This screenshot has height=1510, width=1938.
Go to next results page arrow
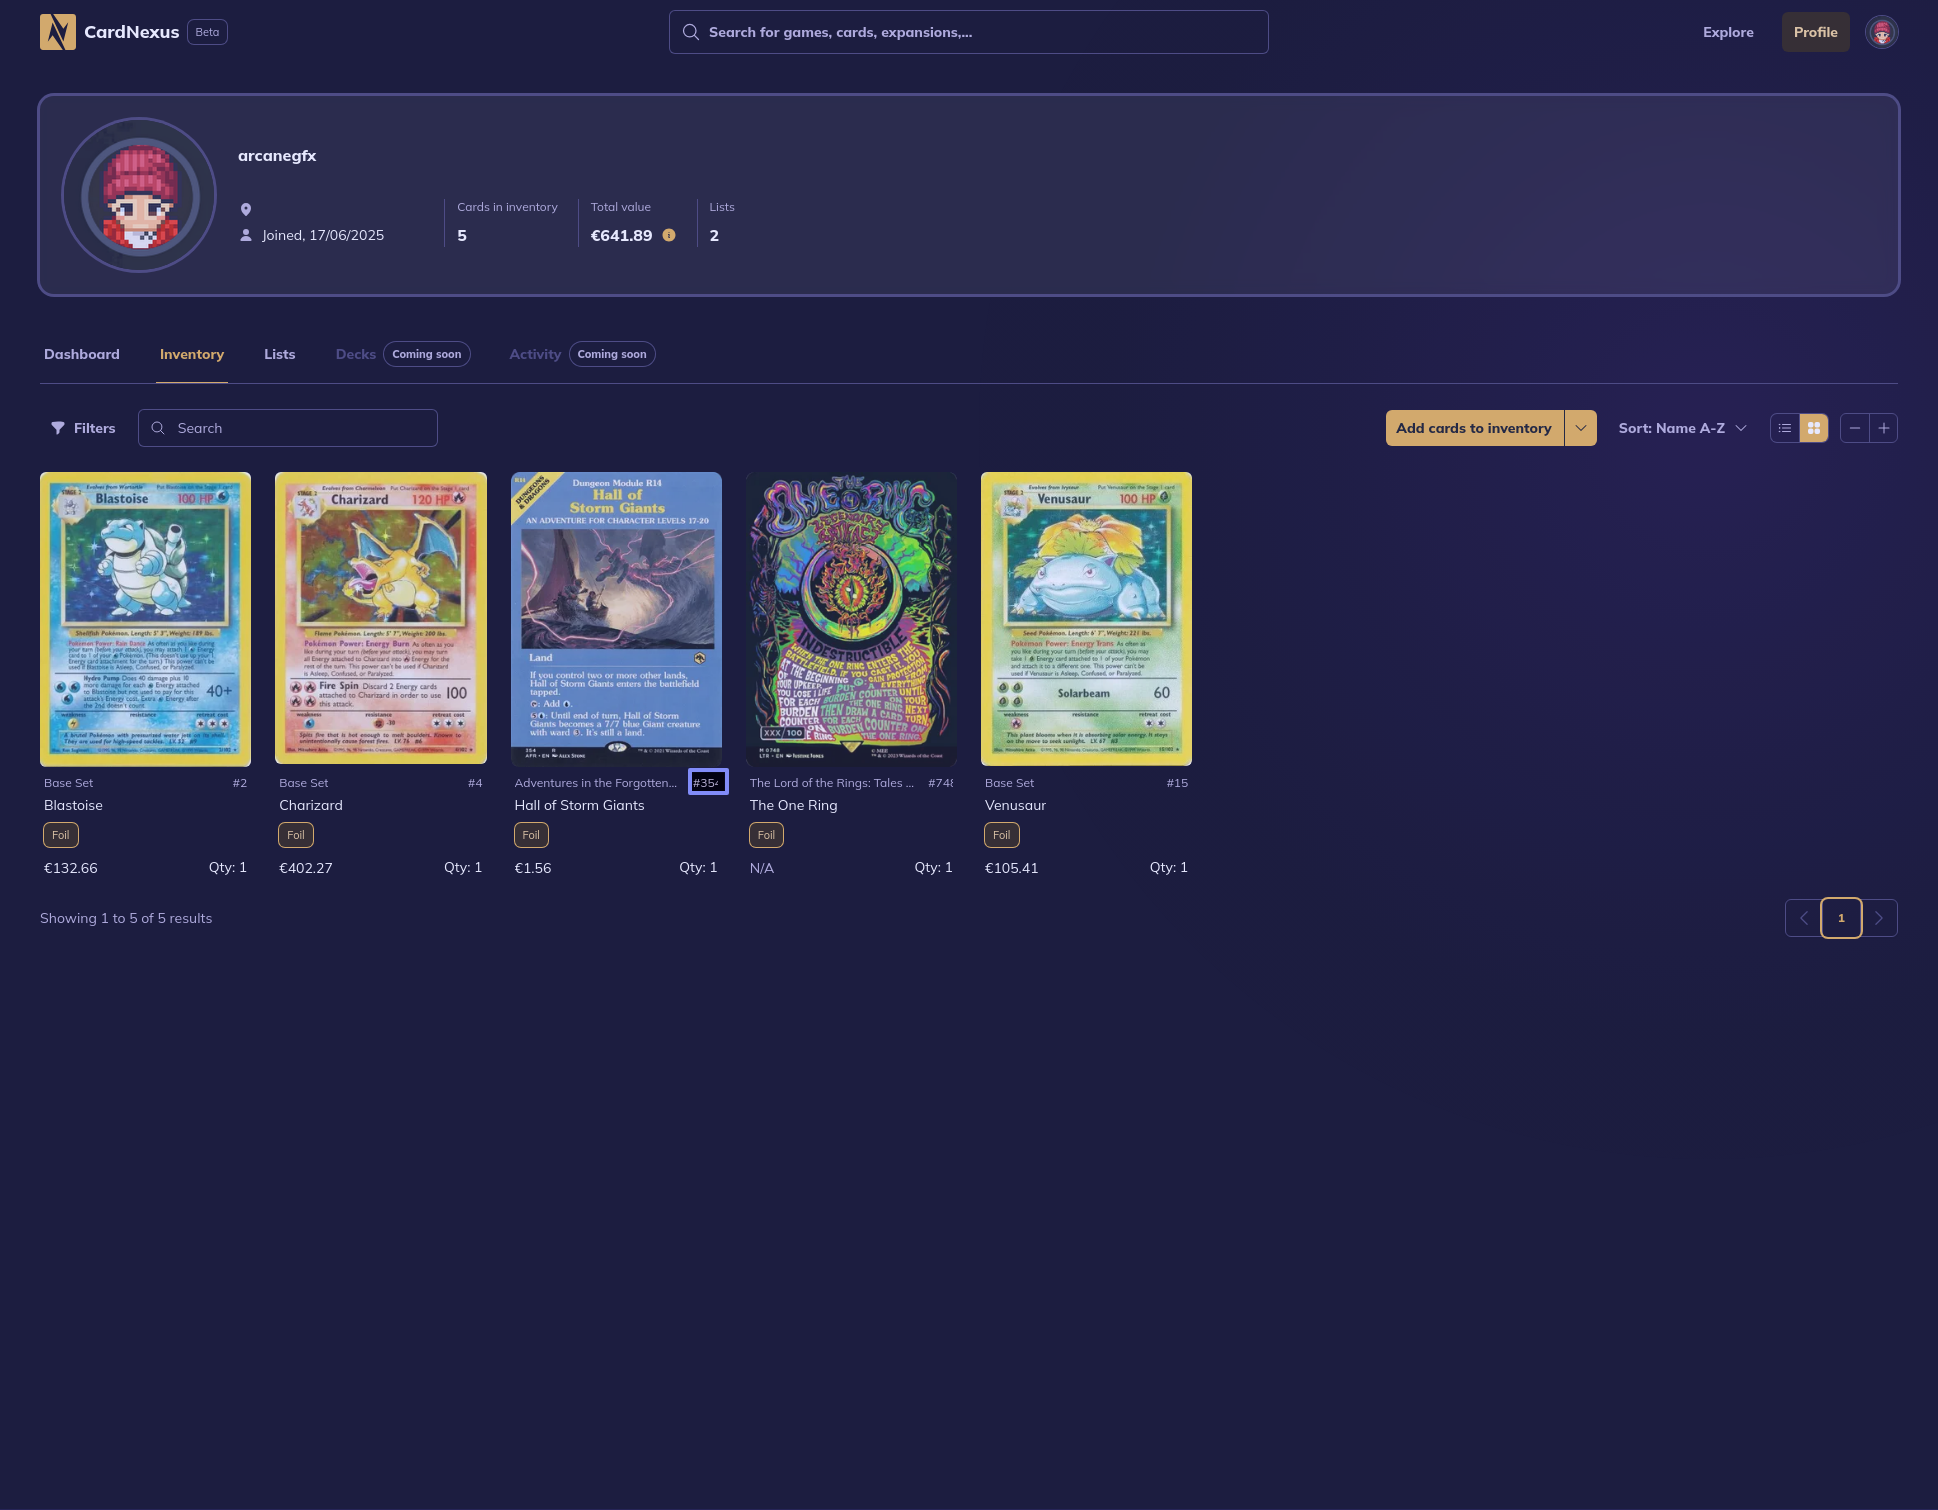click(1879, 918)
